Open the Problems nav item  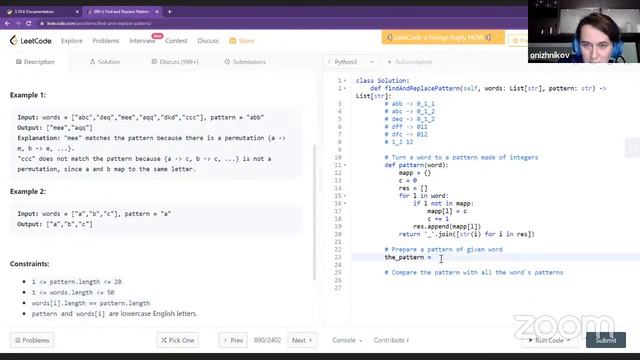coord(106,41)
